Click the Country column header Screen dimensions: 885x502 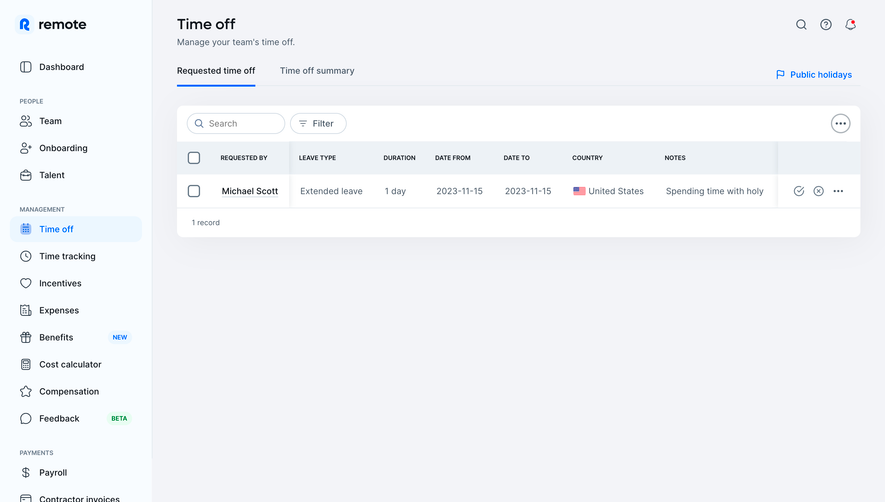588,158
